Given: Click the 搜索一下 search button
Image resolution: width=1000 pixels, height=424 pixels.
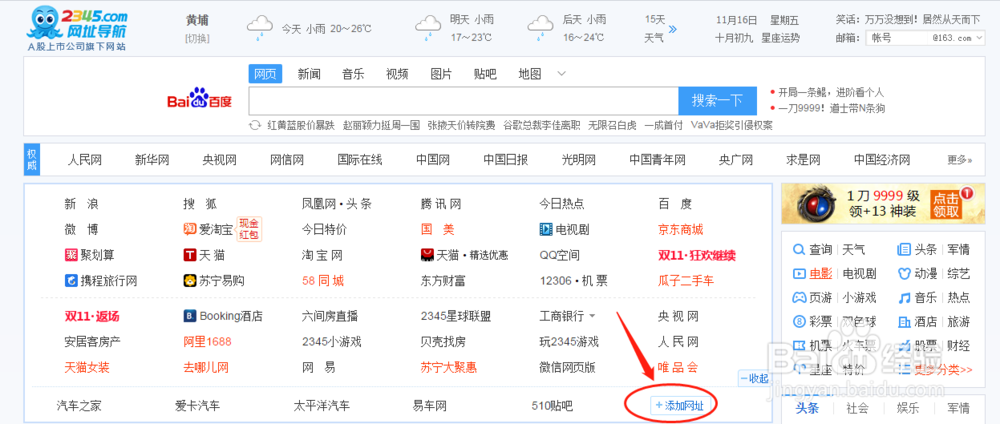Looking at the screenshot, I should pyautogui.click(x=717, y=100).
